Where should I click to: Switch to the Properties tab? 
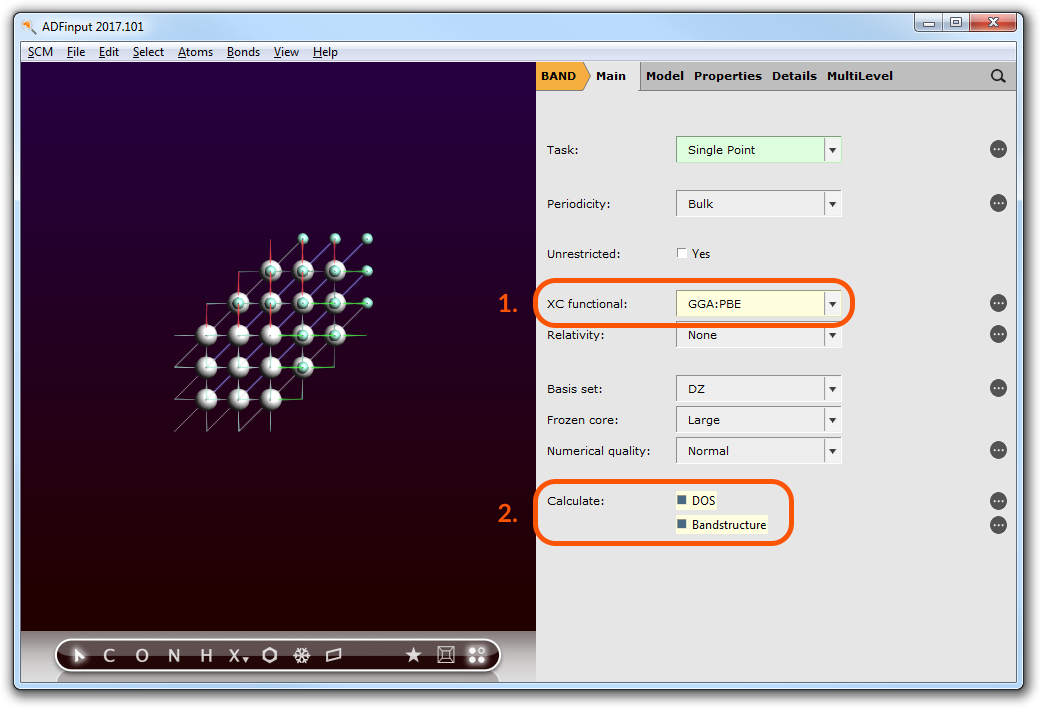[727, 76]
